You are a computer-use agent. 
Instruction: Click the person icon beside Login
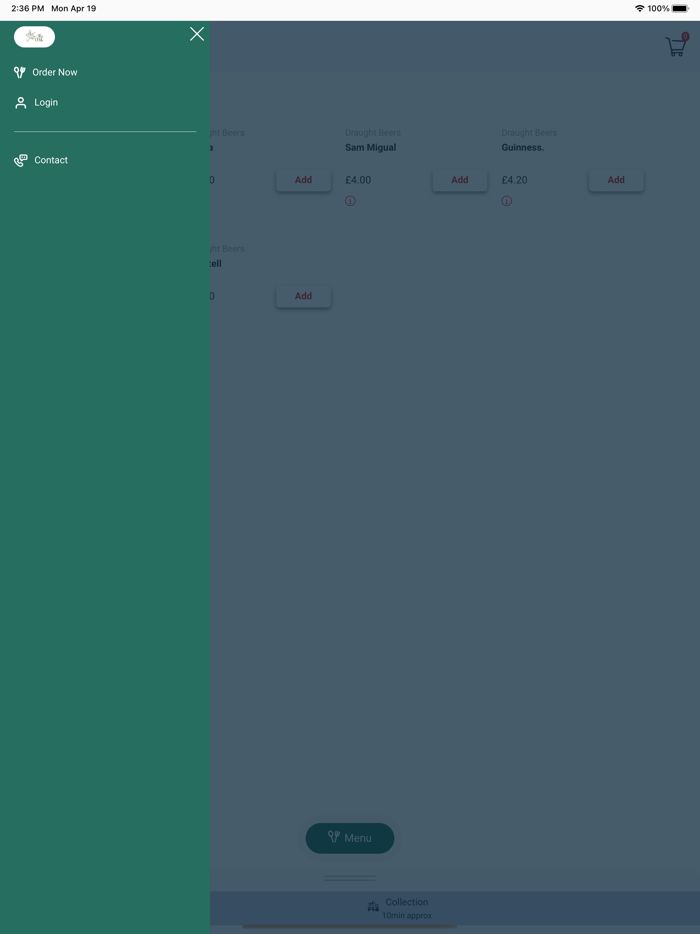tap(21, 102)
